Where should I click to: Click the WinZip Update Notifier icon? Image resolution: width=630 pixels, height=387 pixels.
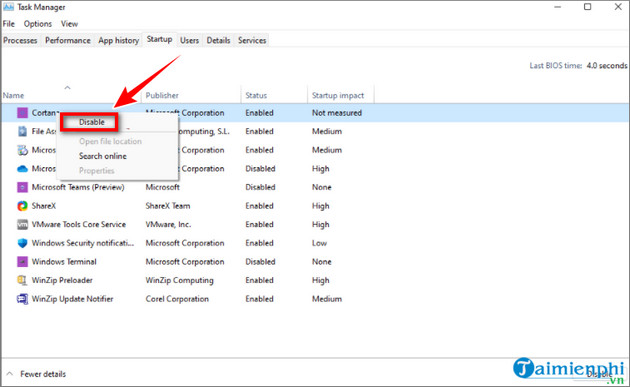pyautogui.click(x=22, y=299)
